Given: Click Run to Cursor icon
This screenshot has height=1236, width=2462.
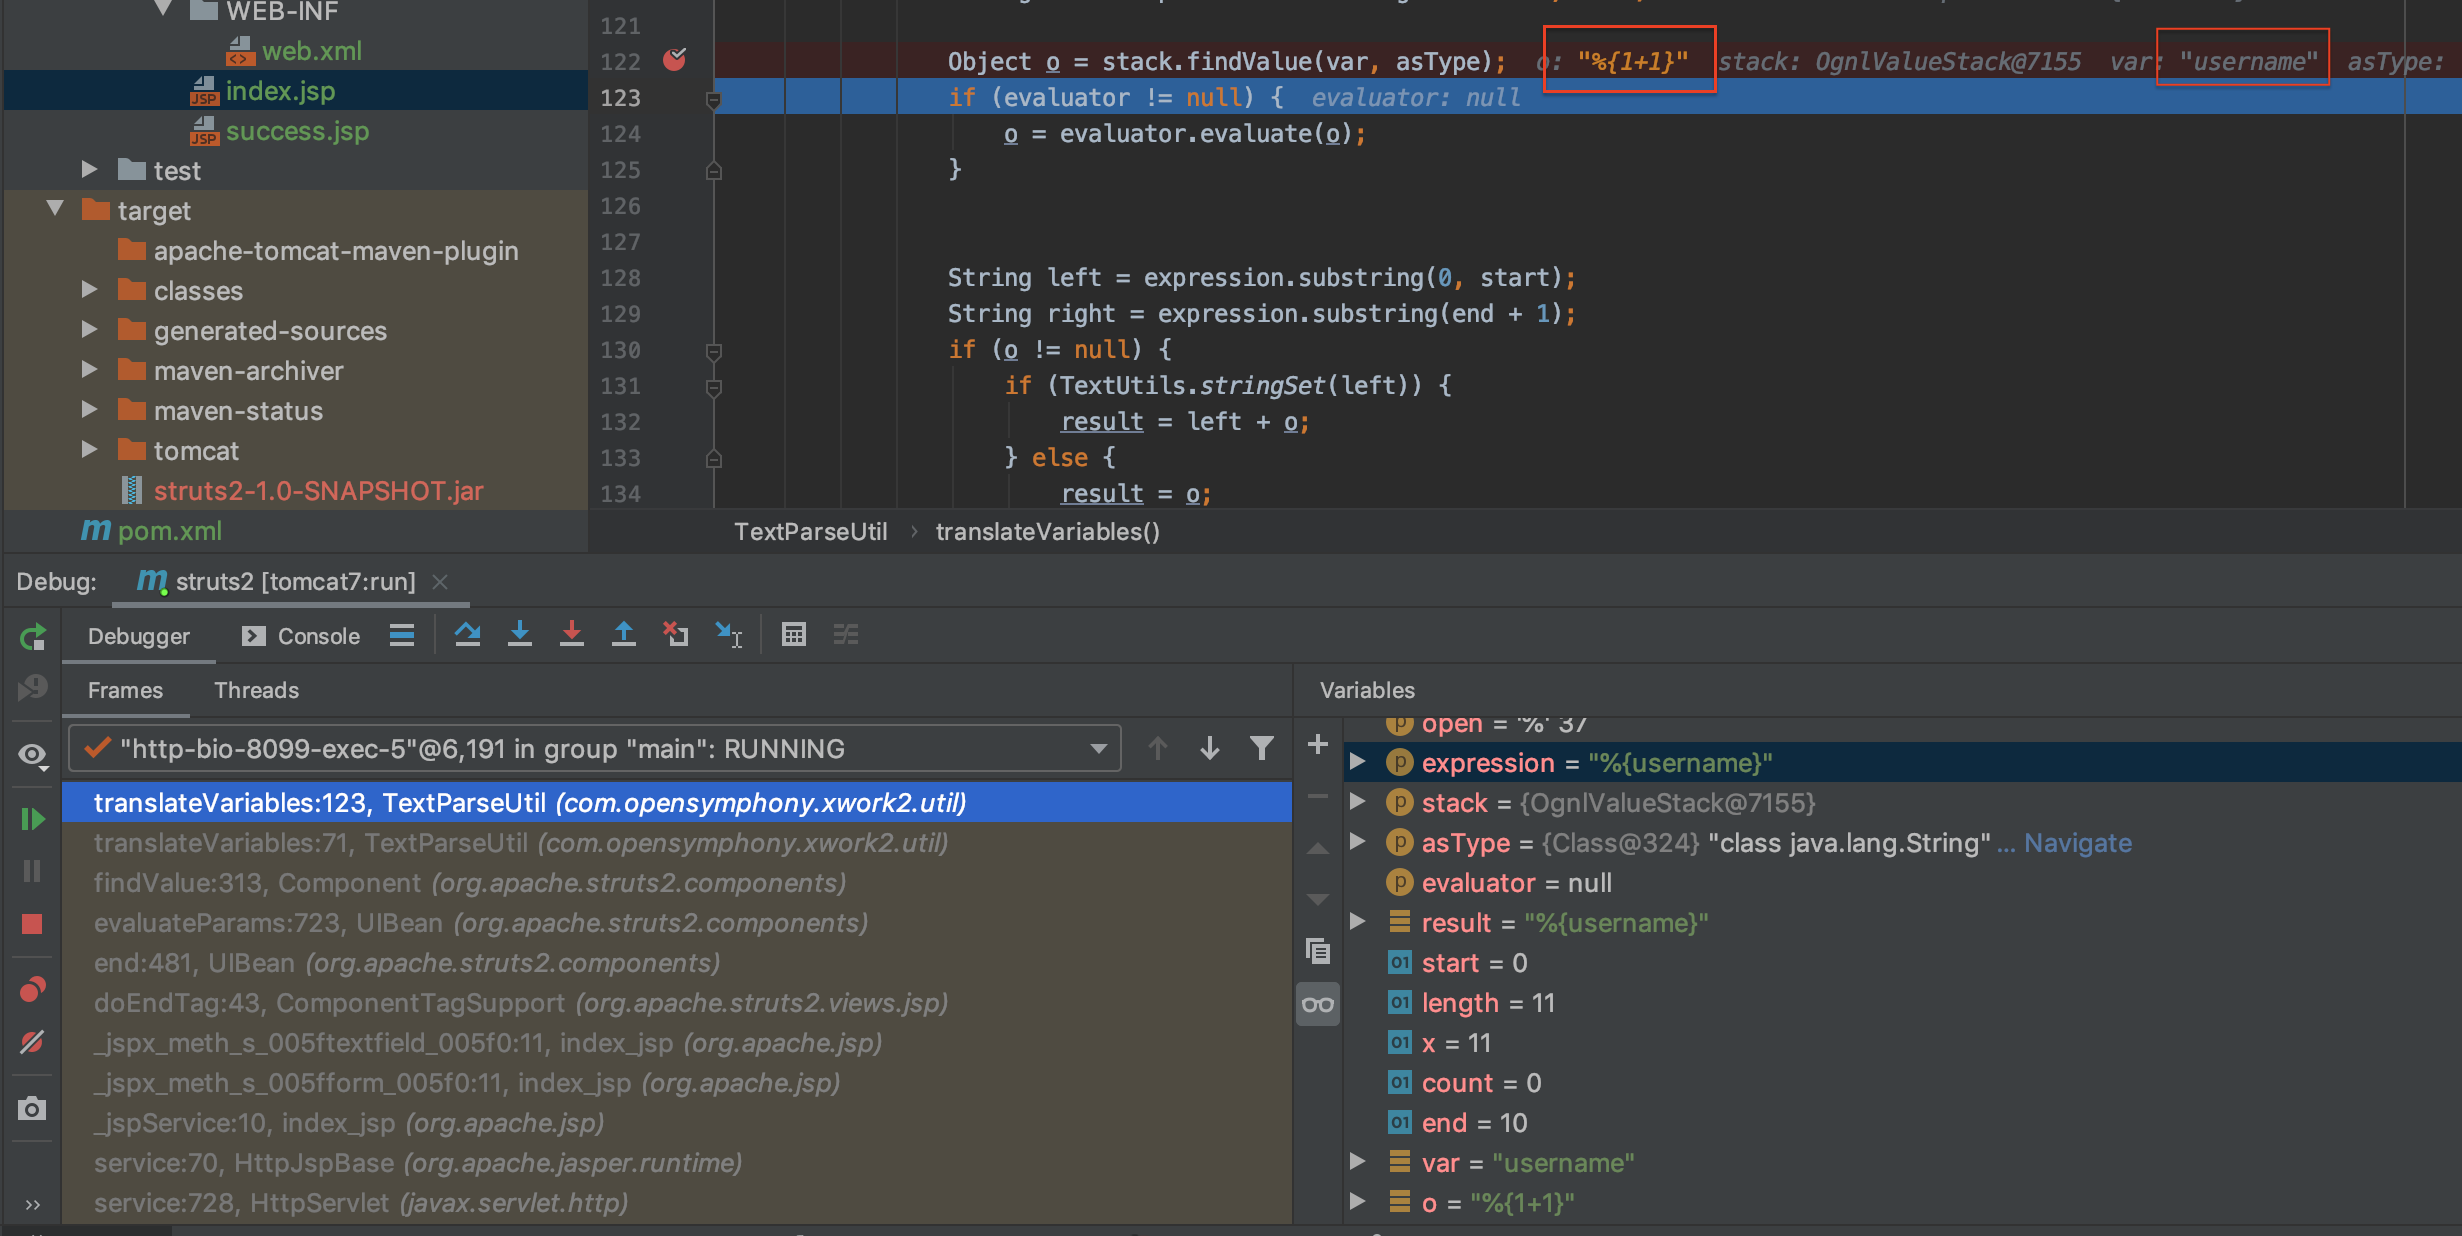Looking at the screenshot, I should (729, 634).
